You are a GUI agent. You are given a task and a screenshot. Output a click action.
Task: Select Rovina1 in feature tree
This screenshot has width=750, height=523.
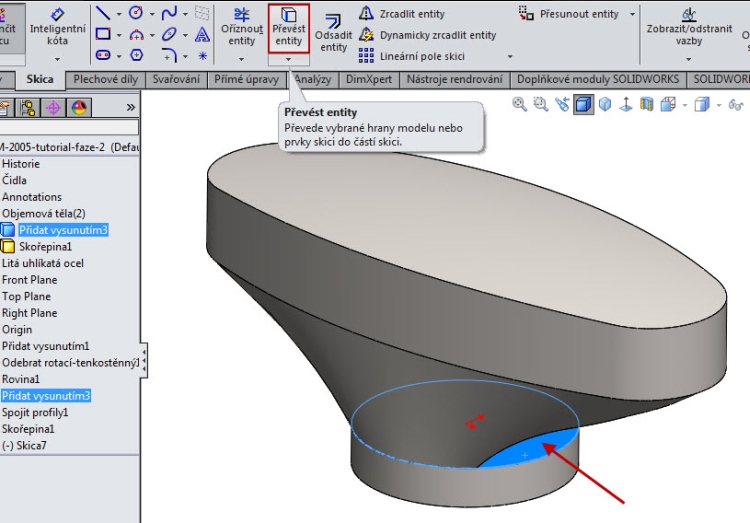tap(21, 379)
